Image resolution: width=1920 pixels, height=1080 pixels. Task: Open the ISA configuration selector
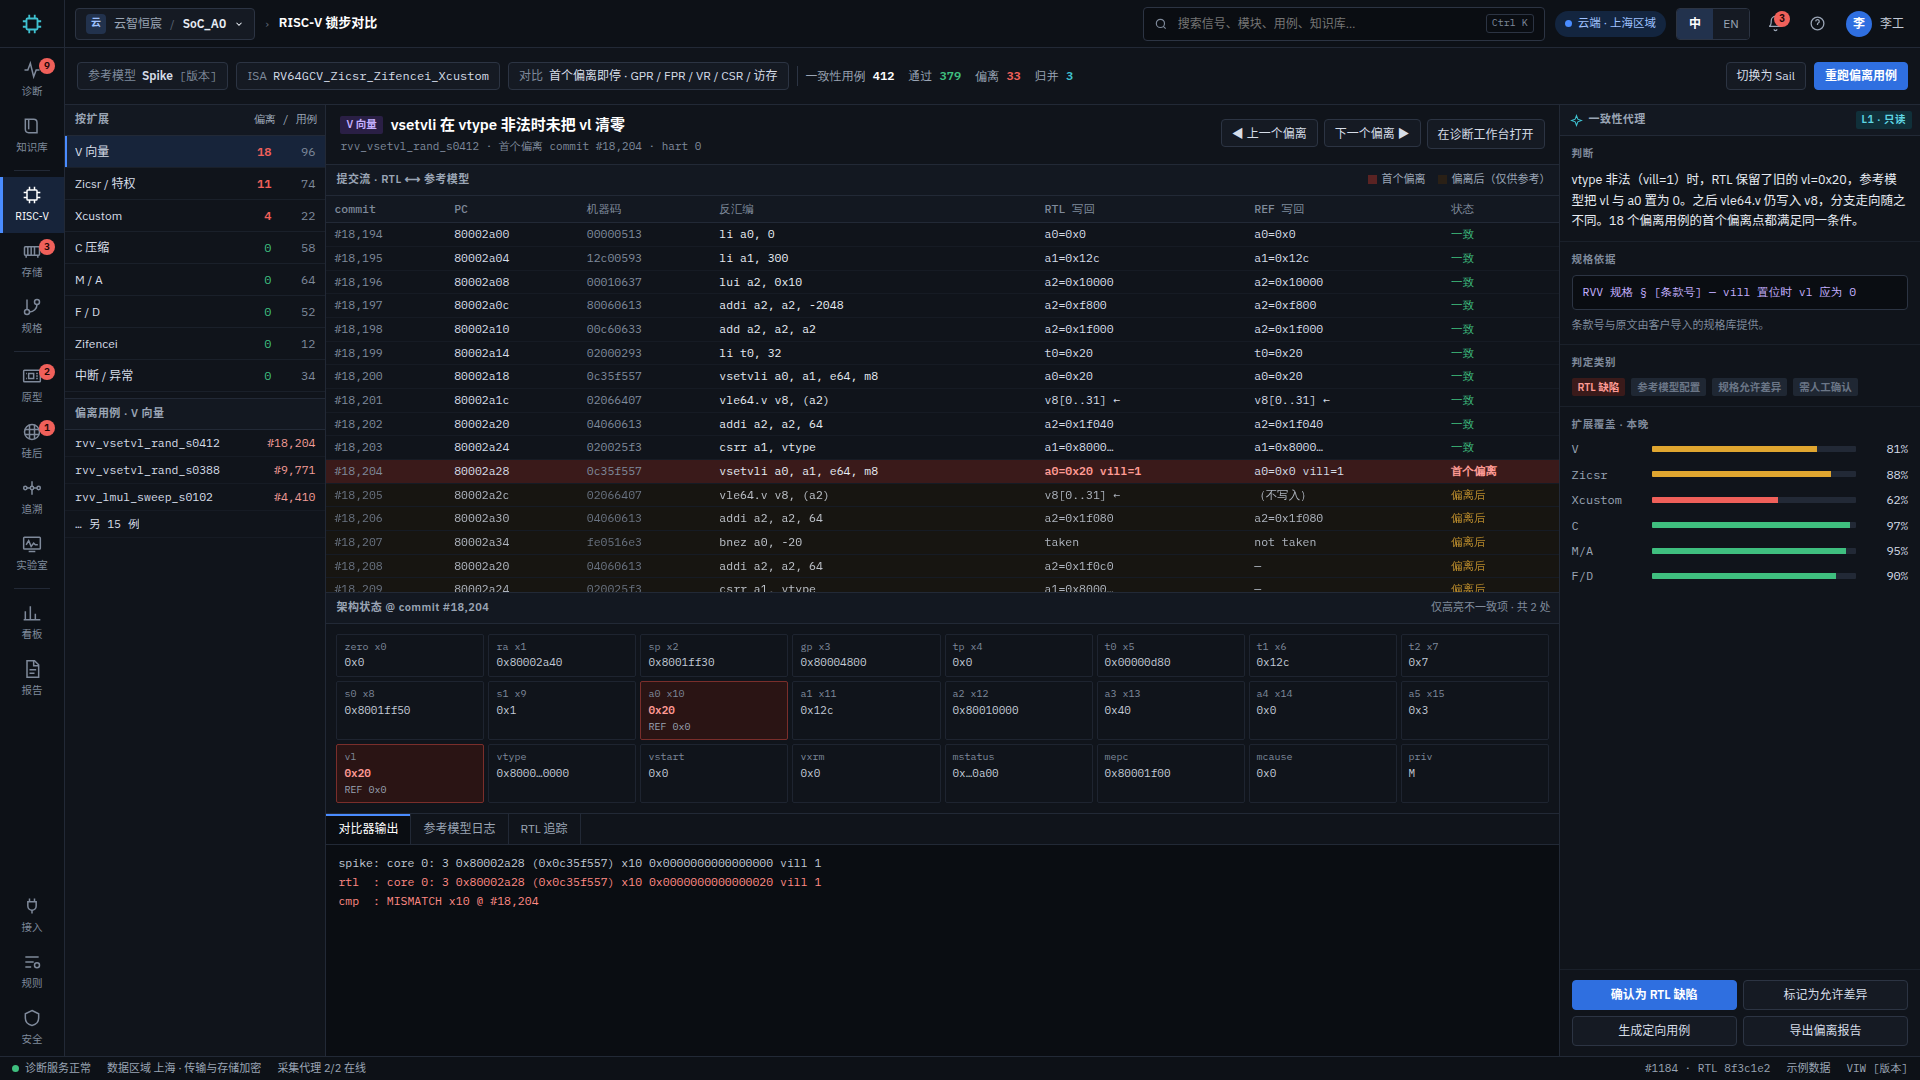tap(368, 76)
